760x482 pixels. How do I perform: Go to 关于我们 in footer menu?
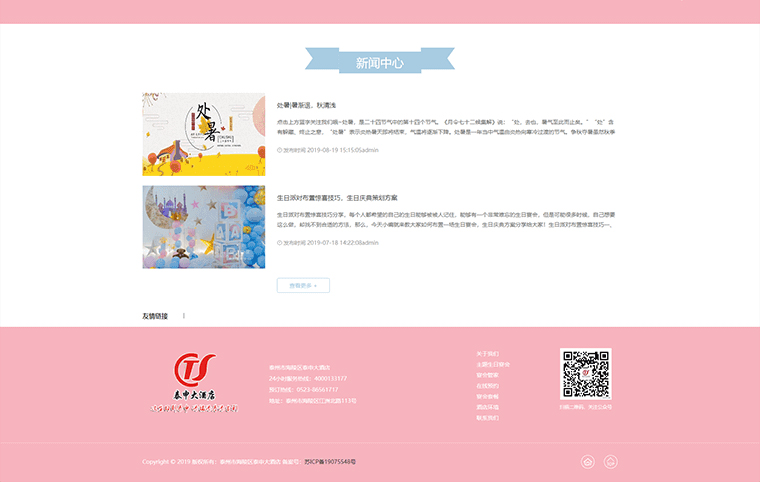(488, 354)
